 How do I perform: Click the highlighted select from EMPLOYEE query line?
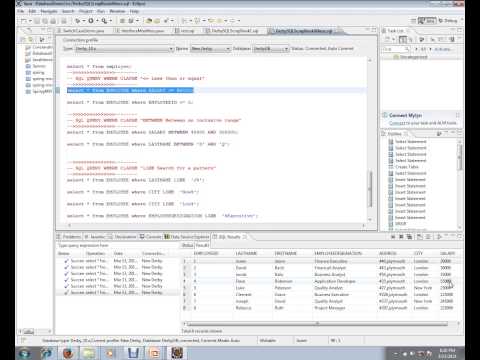pyautogui.click(x=130, y=90)
